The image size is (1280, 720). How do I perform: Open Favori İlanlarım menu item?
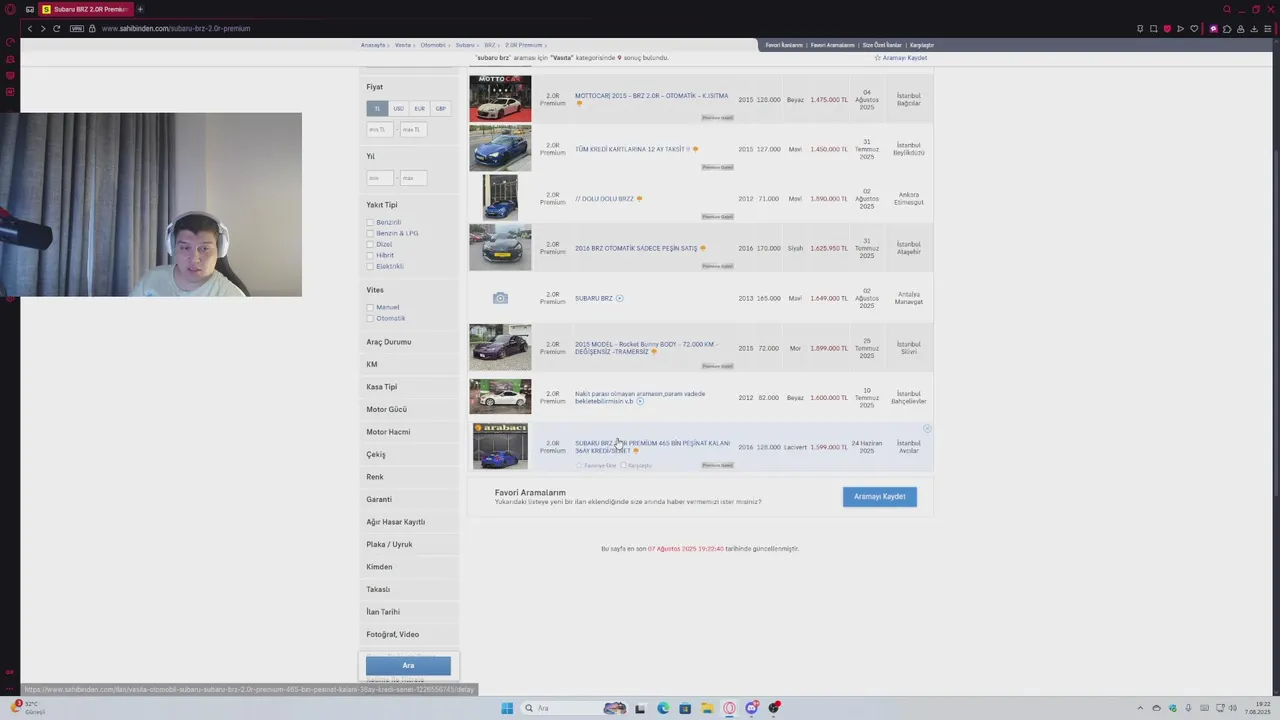tap(784, 45)
